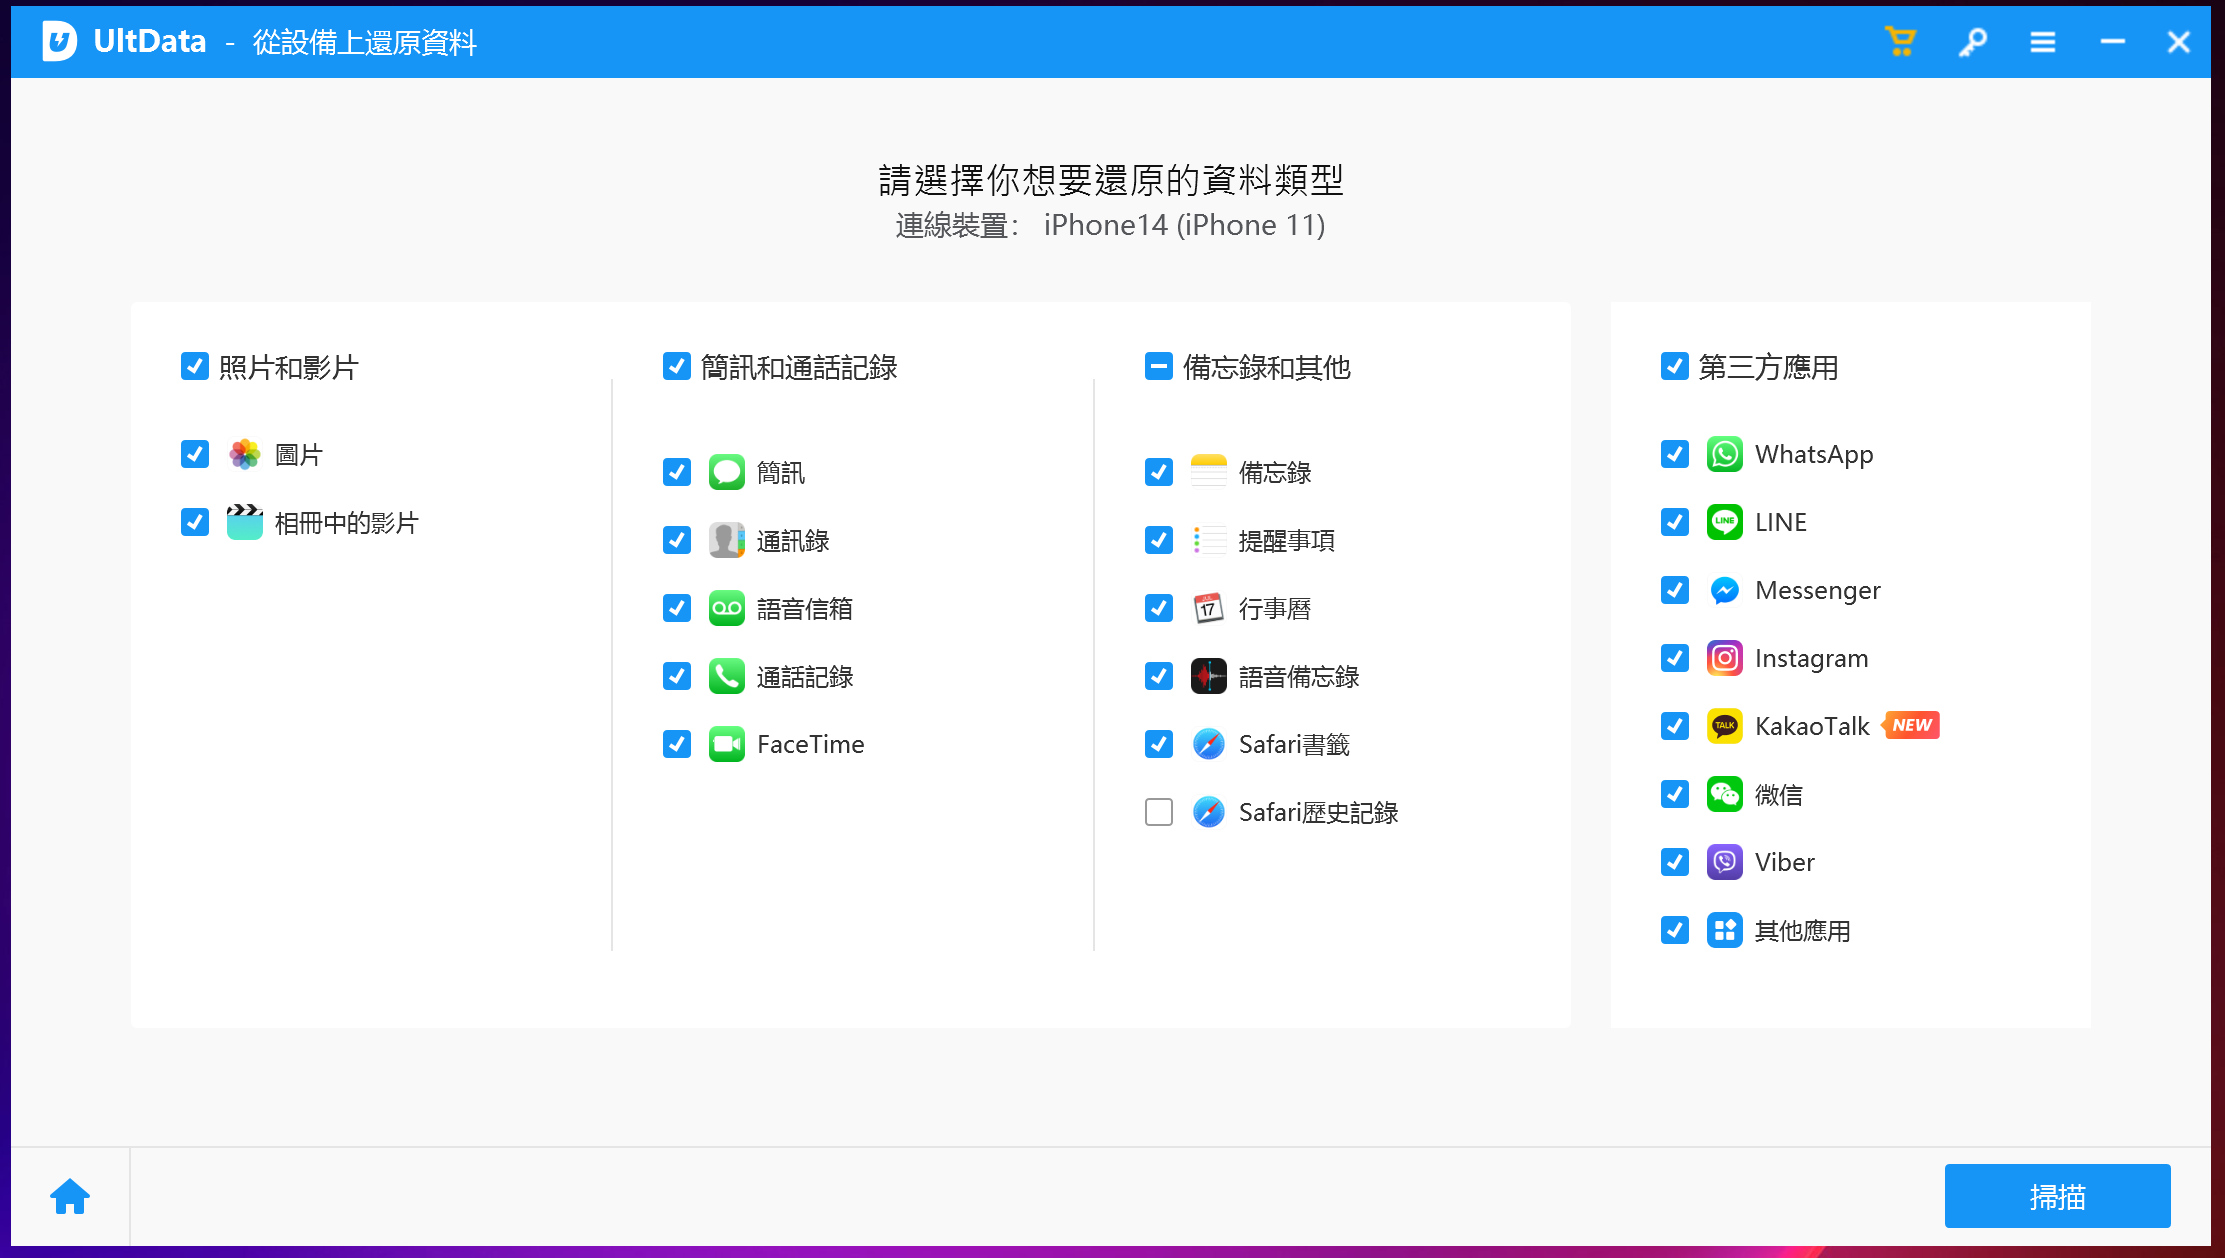Click the Messenger icon
The width and height of the screenshot is (2225, 1258).
tap(1725, 590)
